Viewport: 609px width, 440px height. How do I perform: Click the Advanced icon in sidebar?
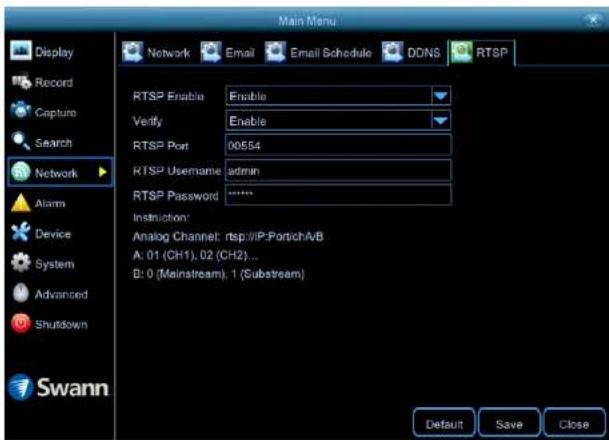(21, 293)
